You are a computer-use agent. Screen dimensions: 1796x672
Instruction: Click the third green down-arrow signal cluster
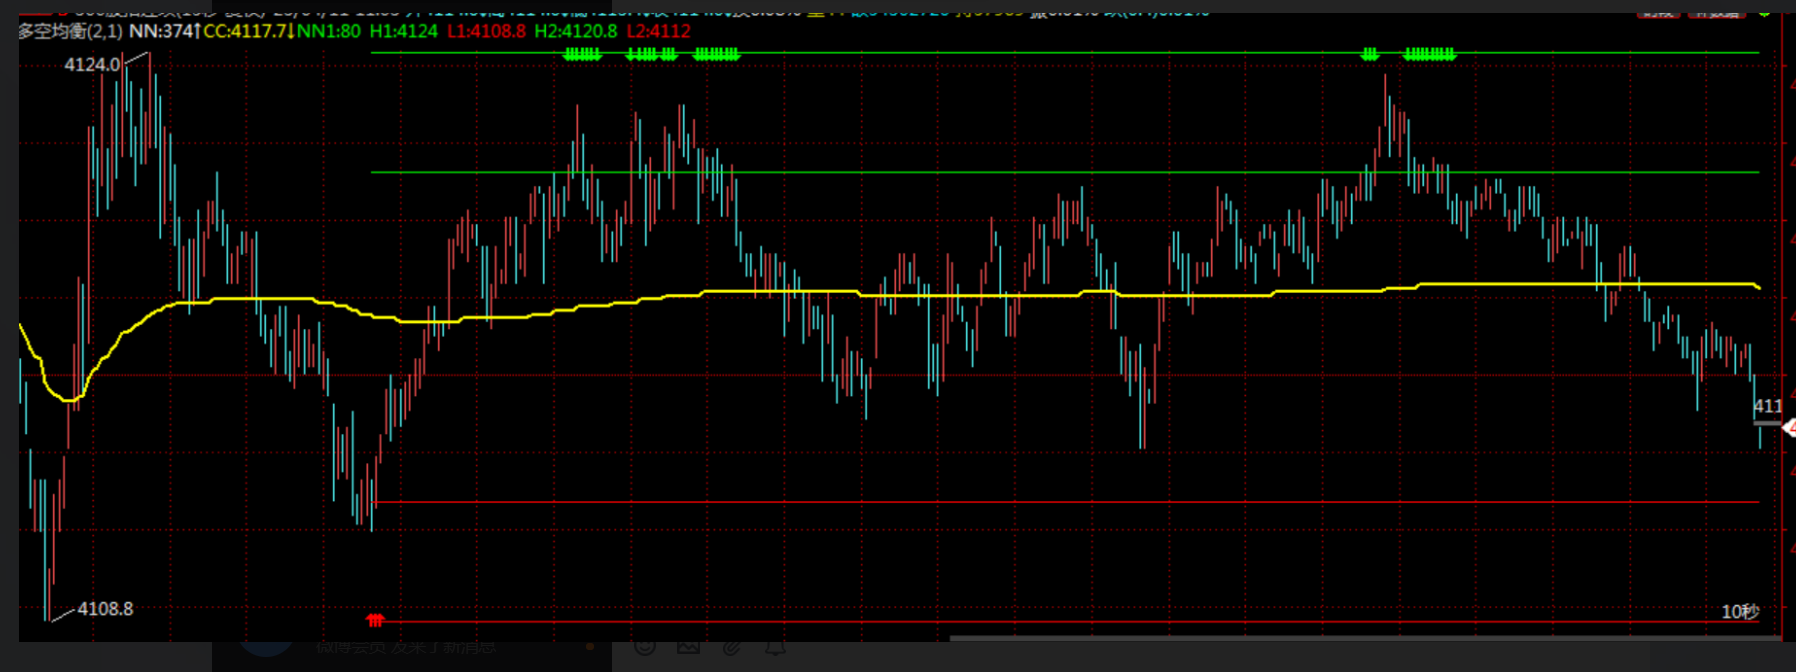(716, 54)
